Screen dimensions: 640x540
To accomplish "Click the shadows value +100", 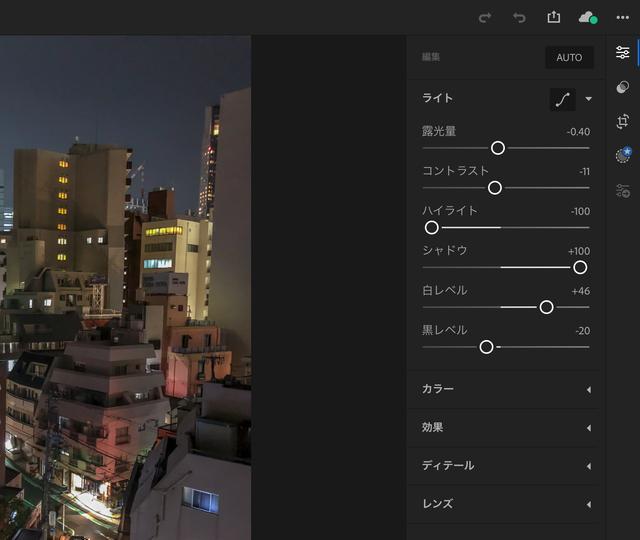I will (x=579, y=251).
